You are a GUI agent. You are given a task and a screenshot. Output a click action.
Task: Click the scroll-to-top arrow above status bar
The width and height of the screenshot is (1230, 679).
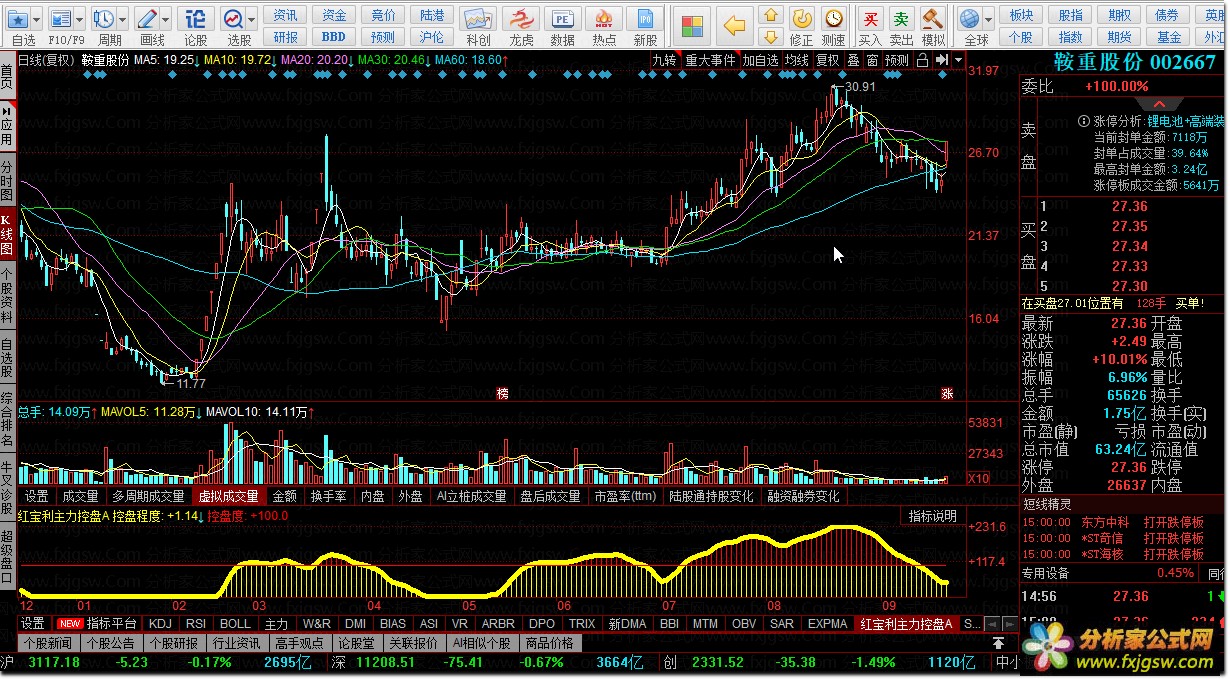tap(998, 643)
